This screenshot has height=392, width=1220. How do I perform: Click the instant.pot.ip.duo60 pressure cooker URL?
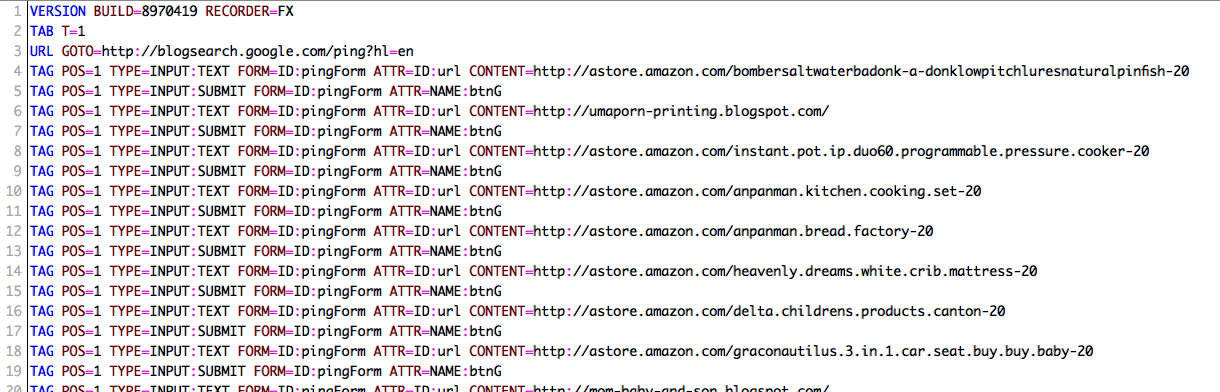point(841,150)
